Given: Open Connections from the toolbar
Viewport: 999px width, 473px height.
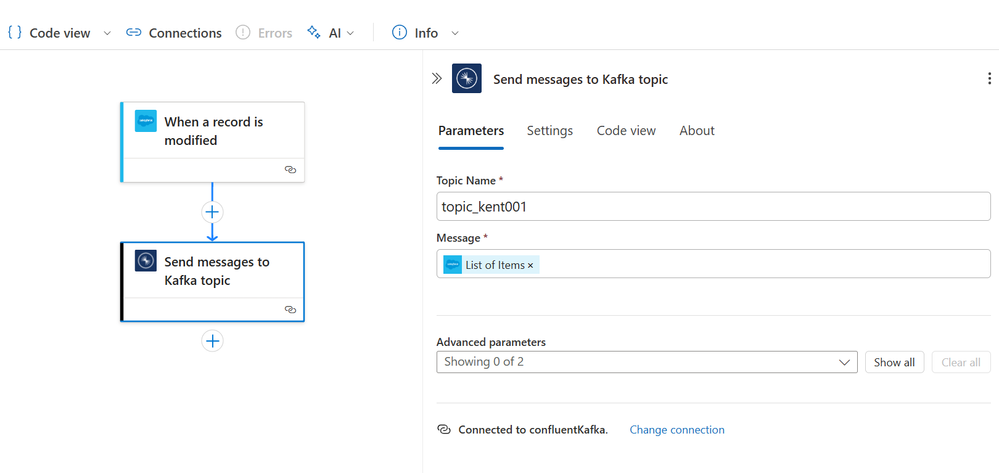Looking at the screenshot, I should 174,33.
